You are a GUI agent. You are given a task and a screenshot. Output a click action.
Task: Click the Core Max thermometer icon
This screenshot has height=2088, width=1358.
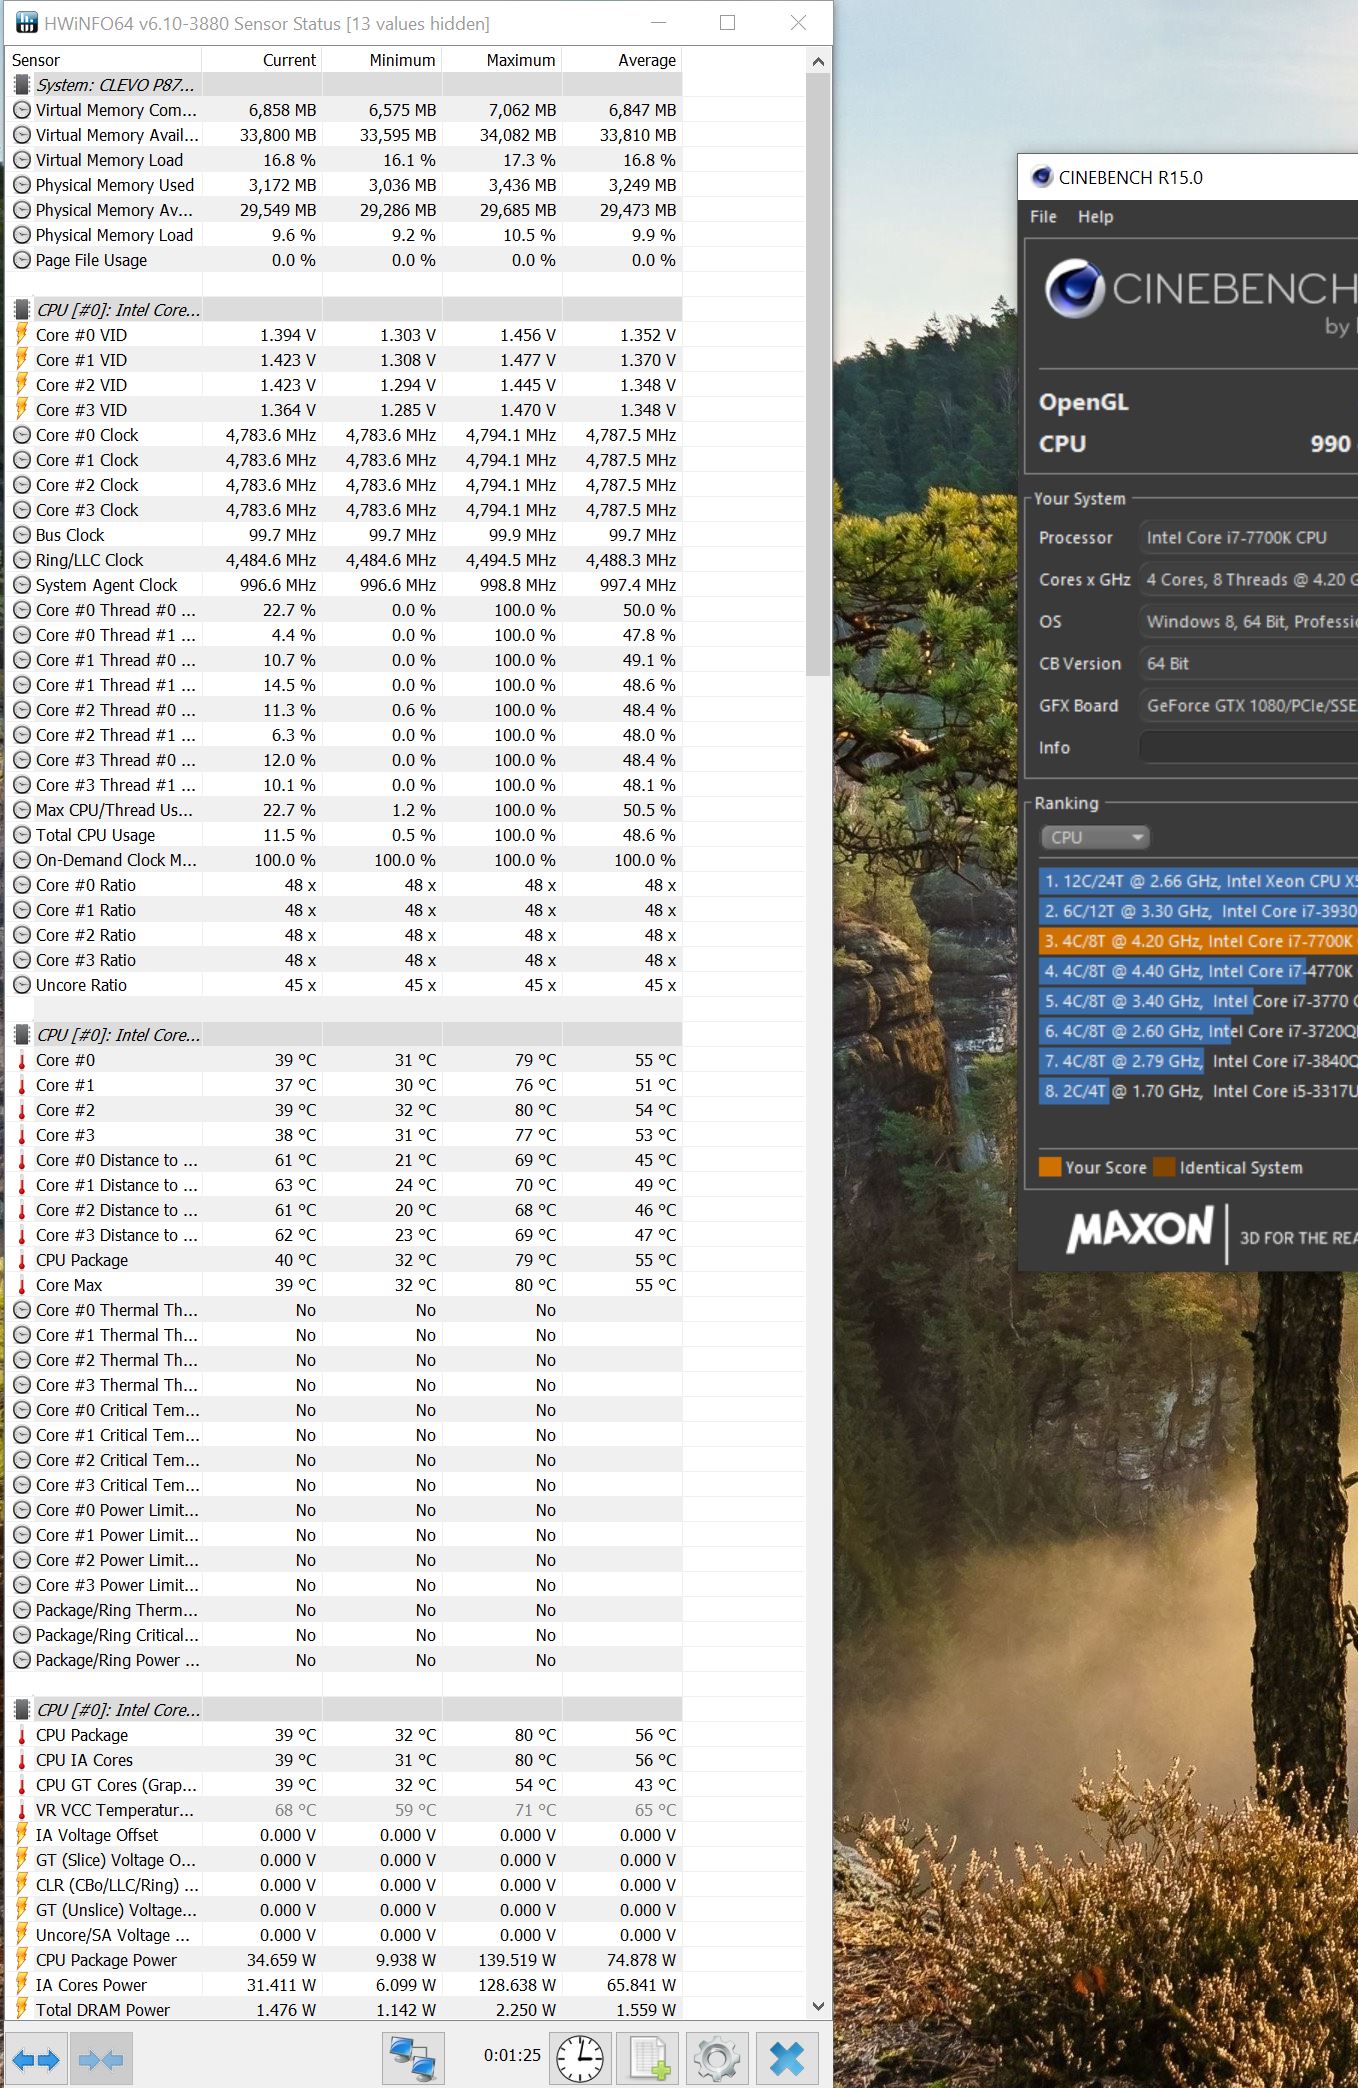[22, 1285]
